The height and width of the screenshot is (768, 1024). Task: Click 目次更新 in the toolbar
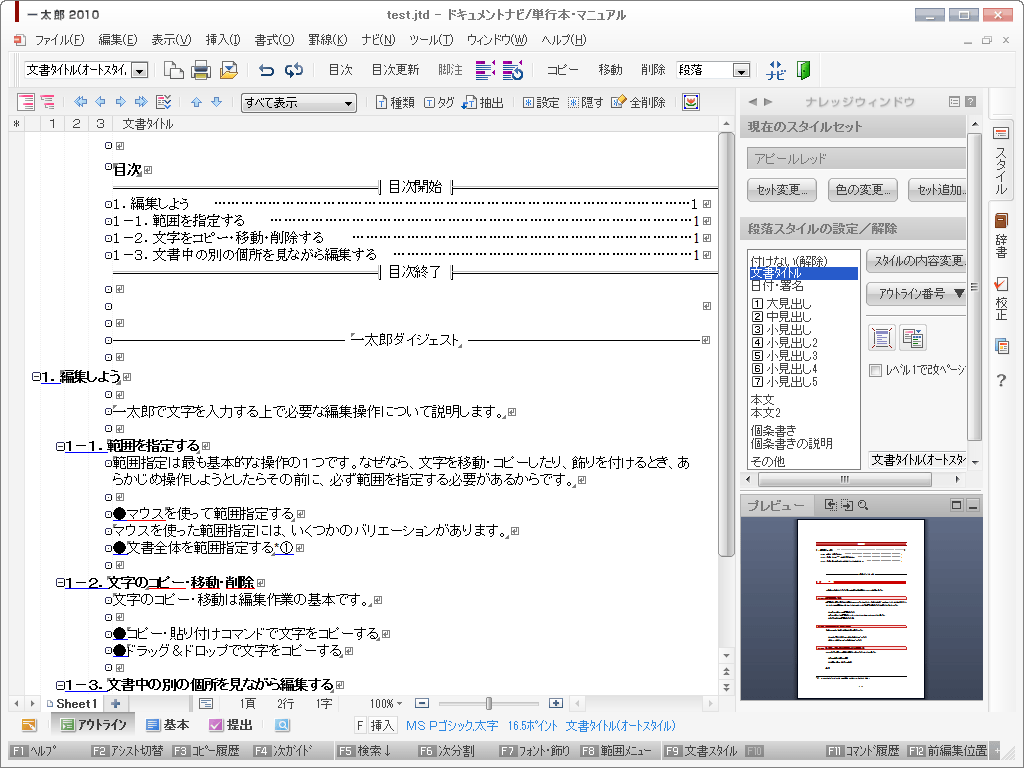click(x=395, y=70)
